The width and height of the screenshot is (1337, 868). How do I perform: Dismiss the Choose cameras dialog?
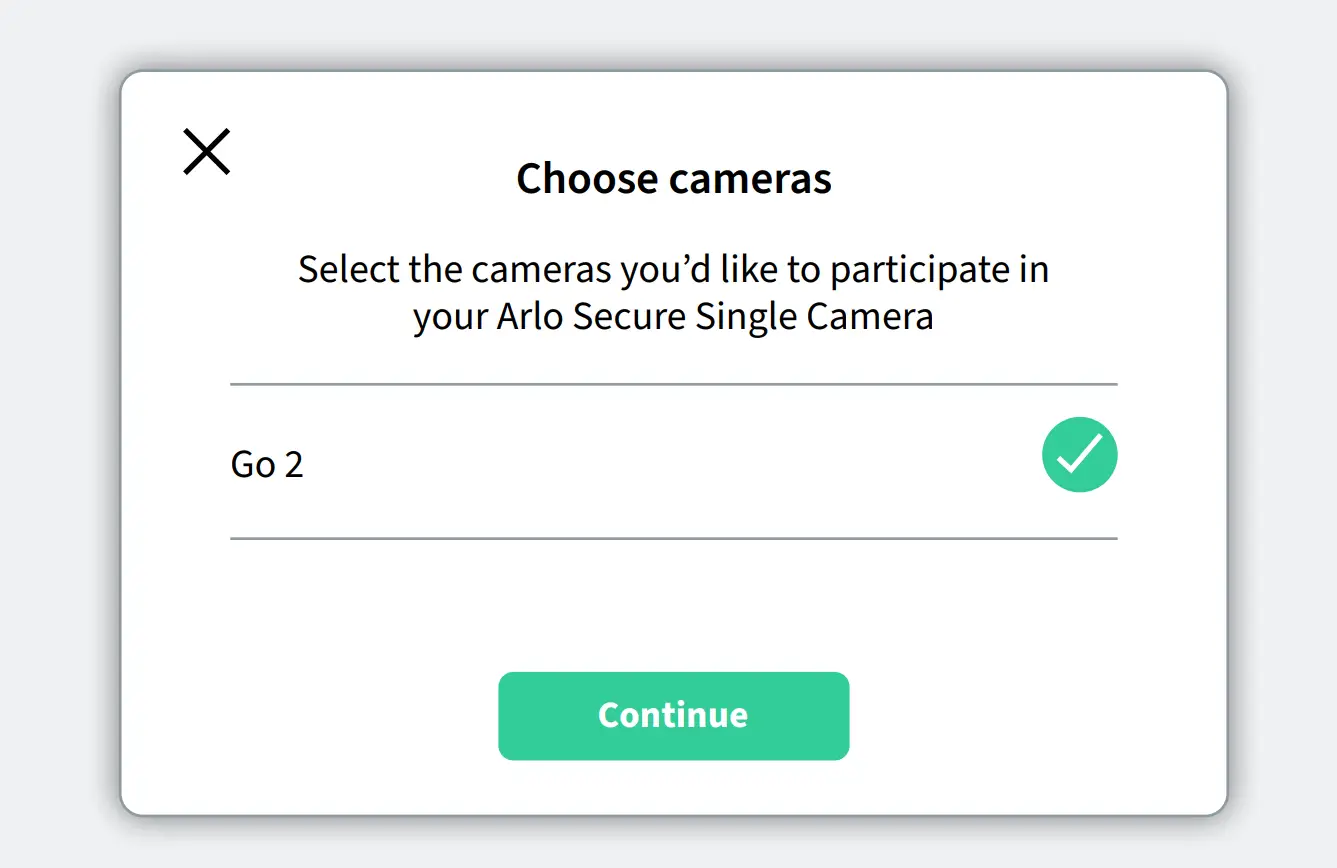click(x=206, y=151)
